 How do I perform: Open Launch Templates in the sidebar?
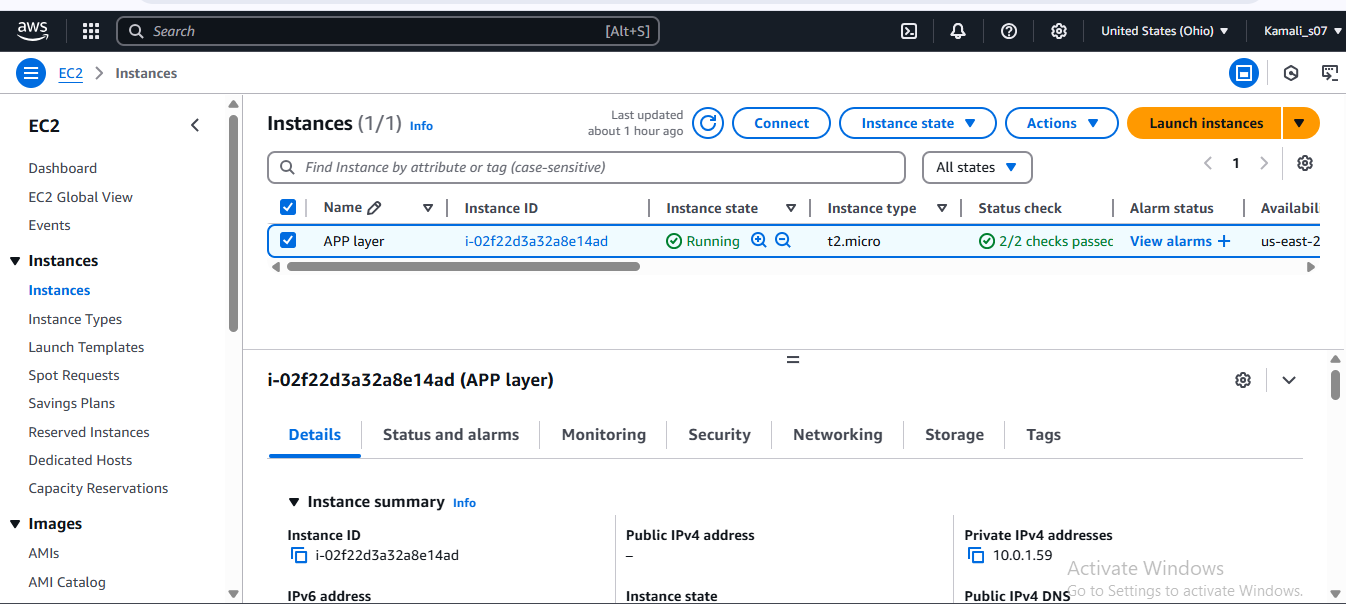point(86,347)
